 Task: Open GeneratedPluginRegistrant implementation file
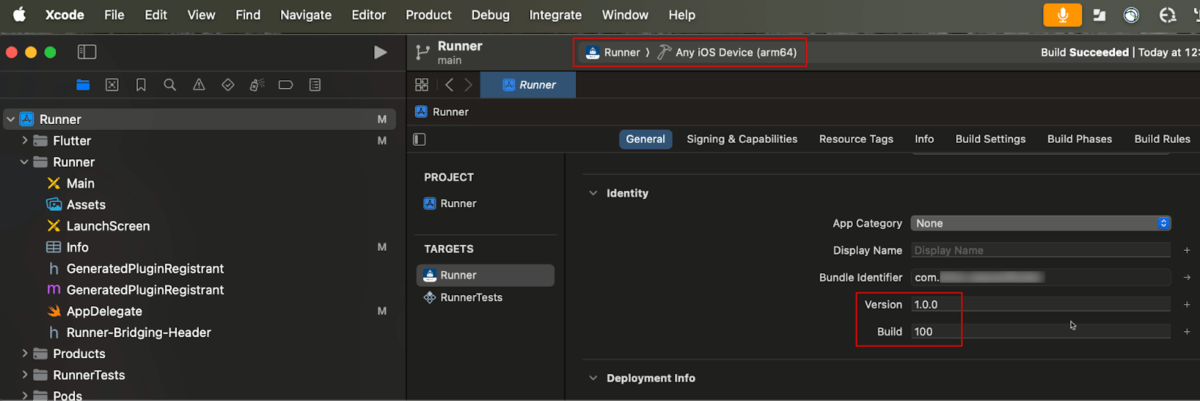tap(145, 290)
